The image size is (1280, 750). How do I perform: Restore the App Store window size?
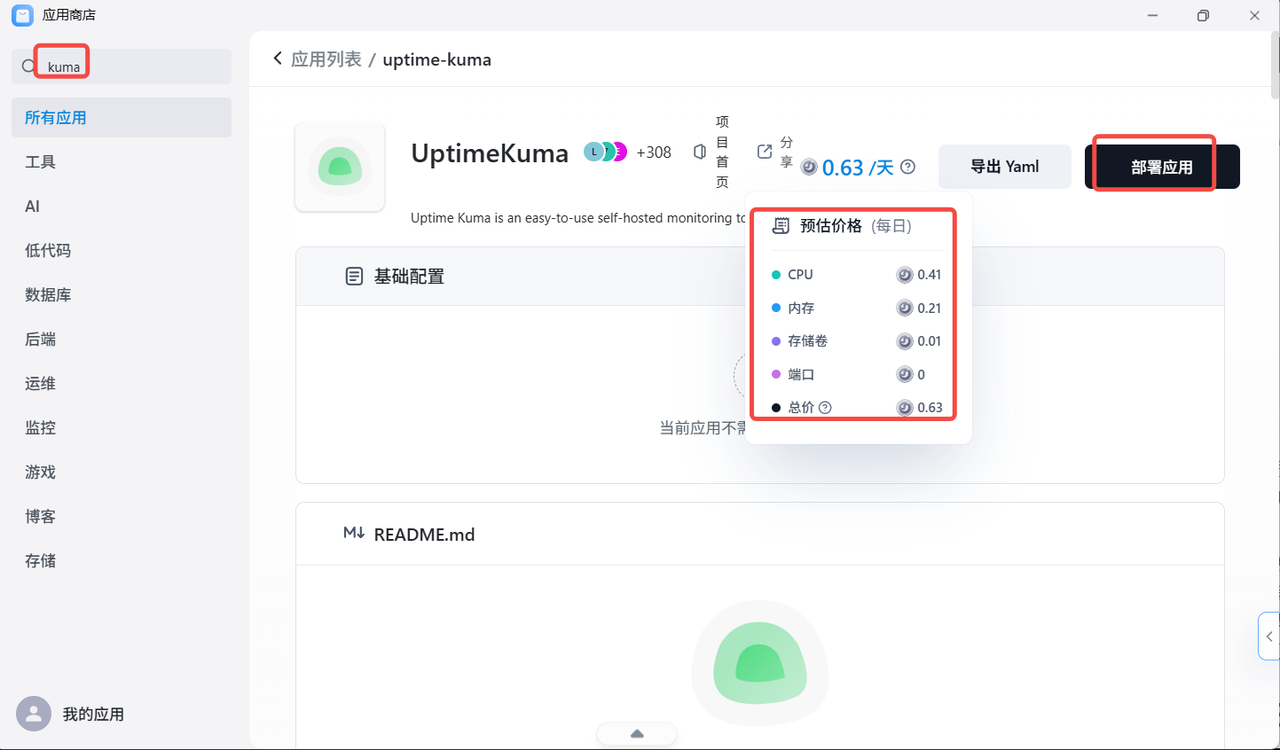click(1203, 15)
